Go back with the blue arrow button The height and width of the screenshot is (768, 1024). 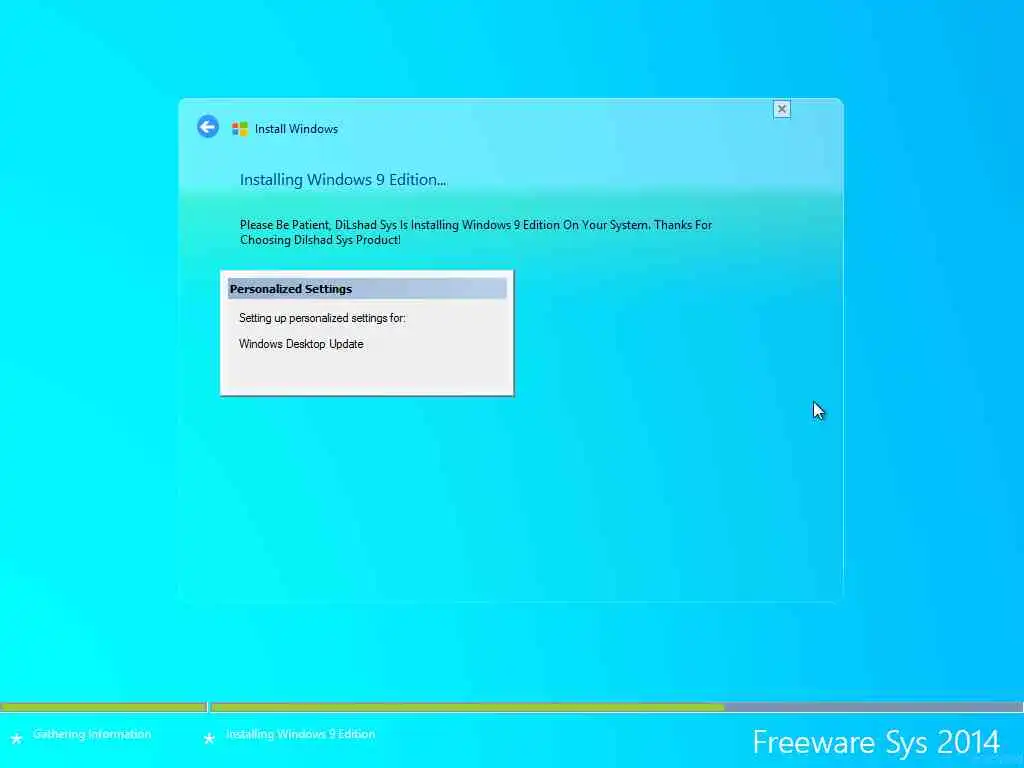tap(208, 127)
